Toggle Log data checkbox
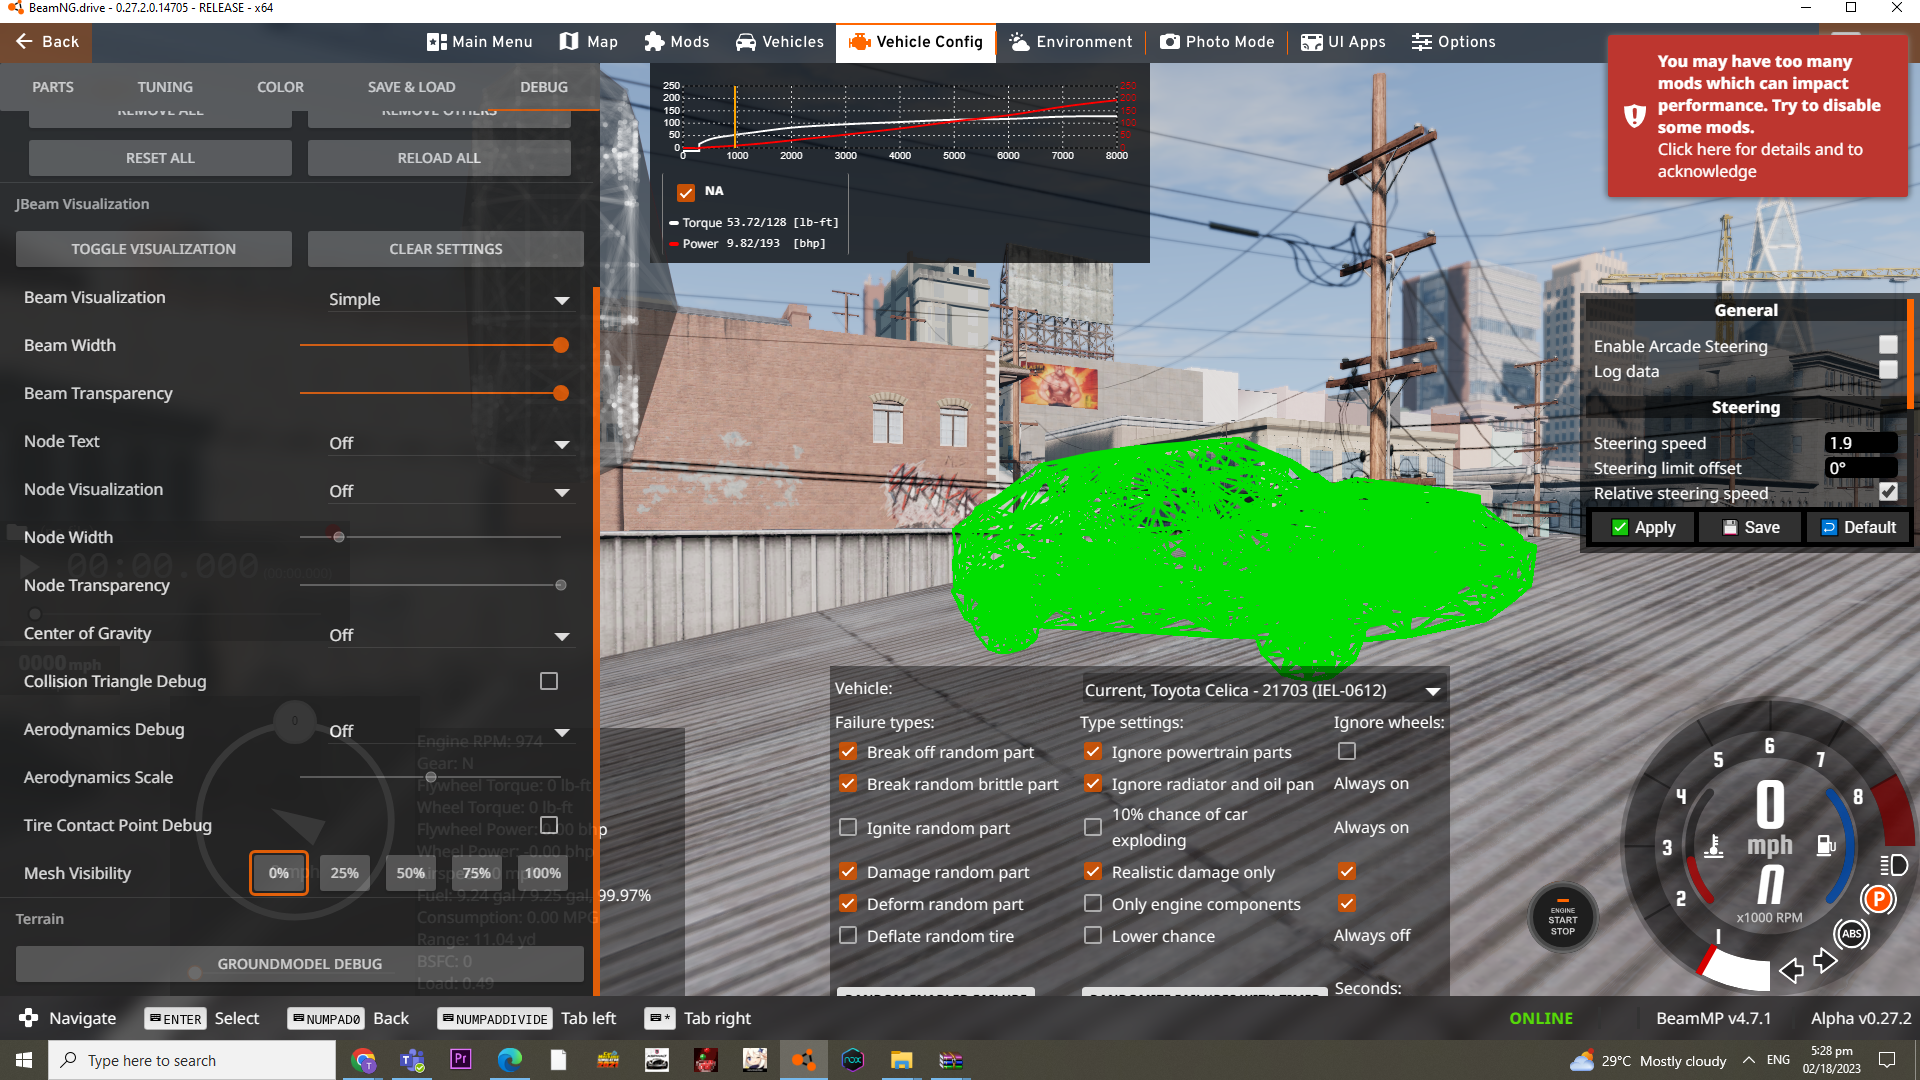Viewport: 1920px width, 1080px height. [1888, 370]
